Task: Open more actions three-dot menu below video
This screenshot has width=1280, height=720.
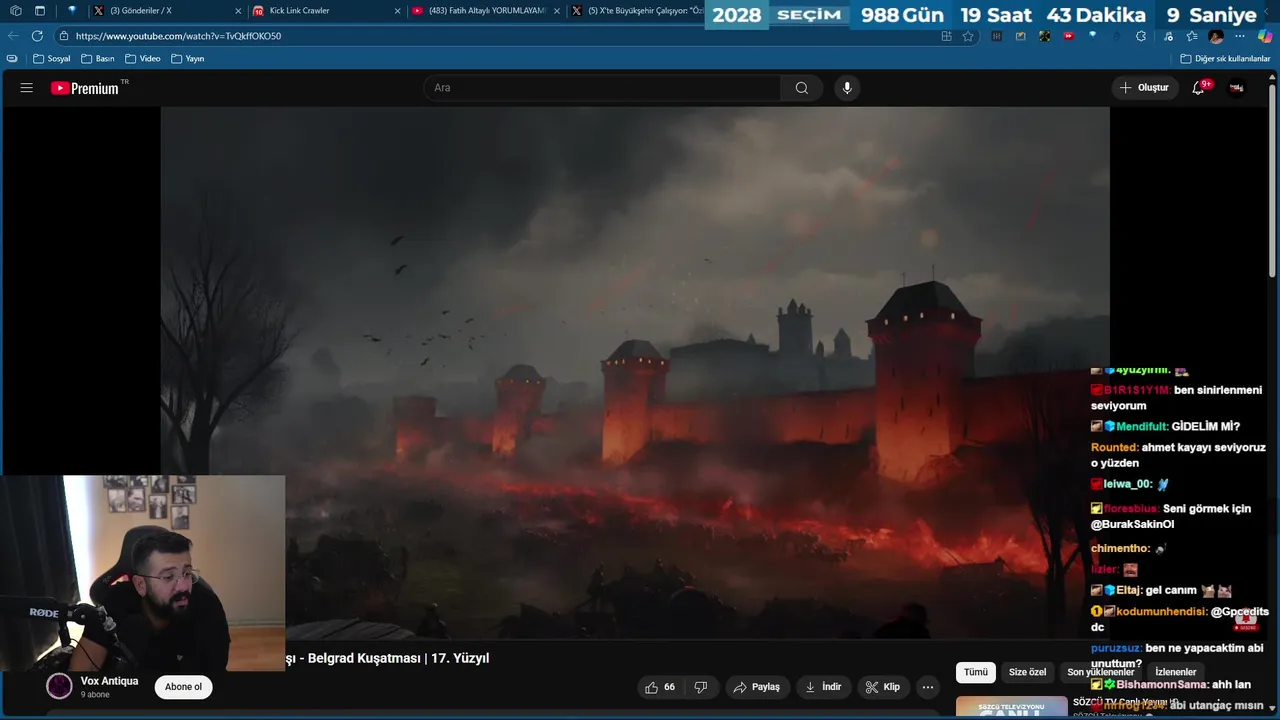Action: click(928, 687)
